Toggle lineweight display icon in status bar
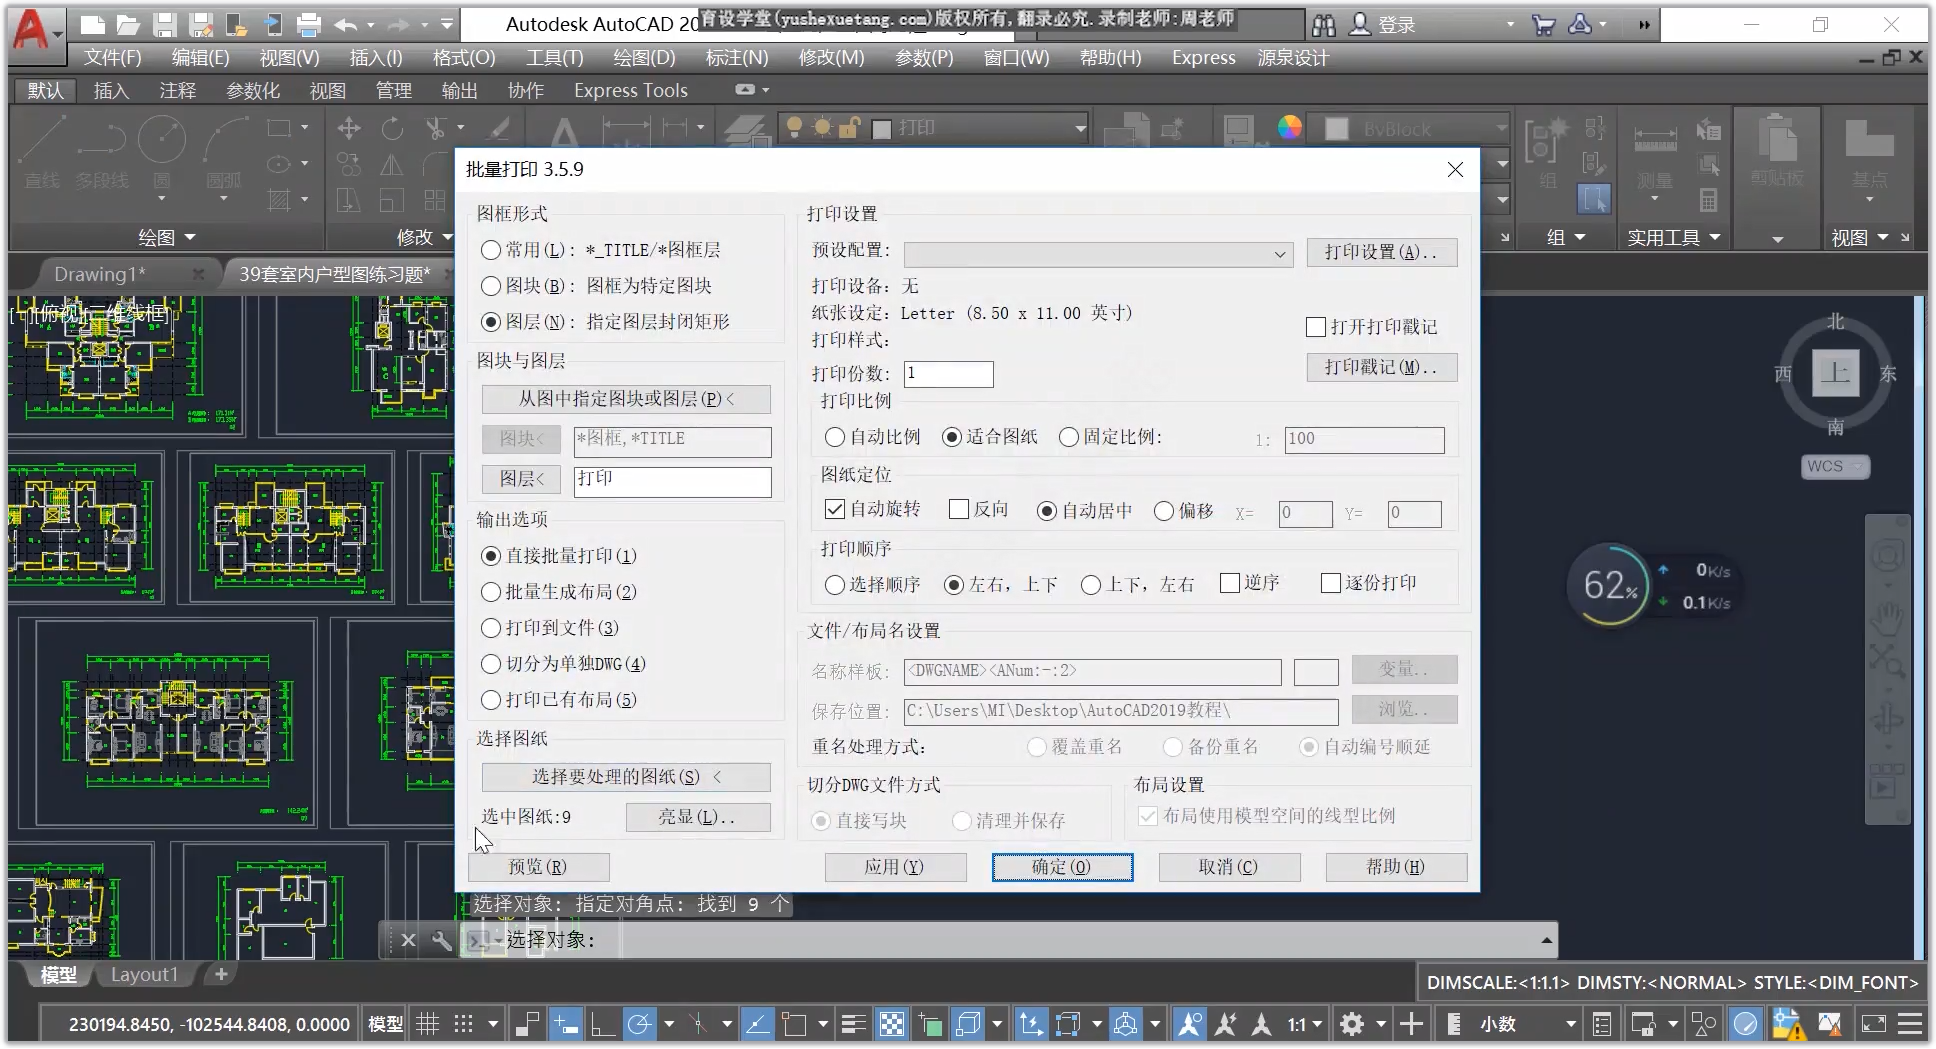Image resolution: width=1936 pixels, height=1049 pixels. click(x=854, y=1024)
